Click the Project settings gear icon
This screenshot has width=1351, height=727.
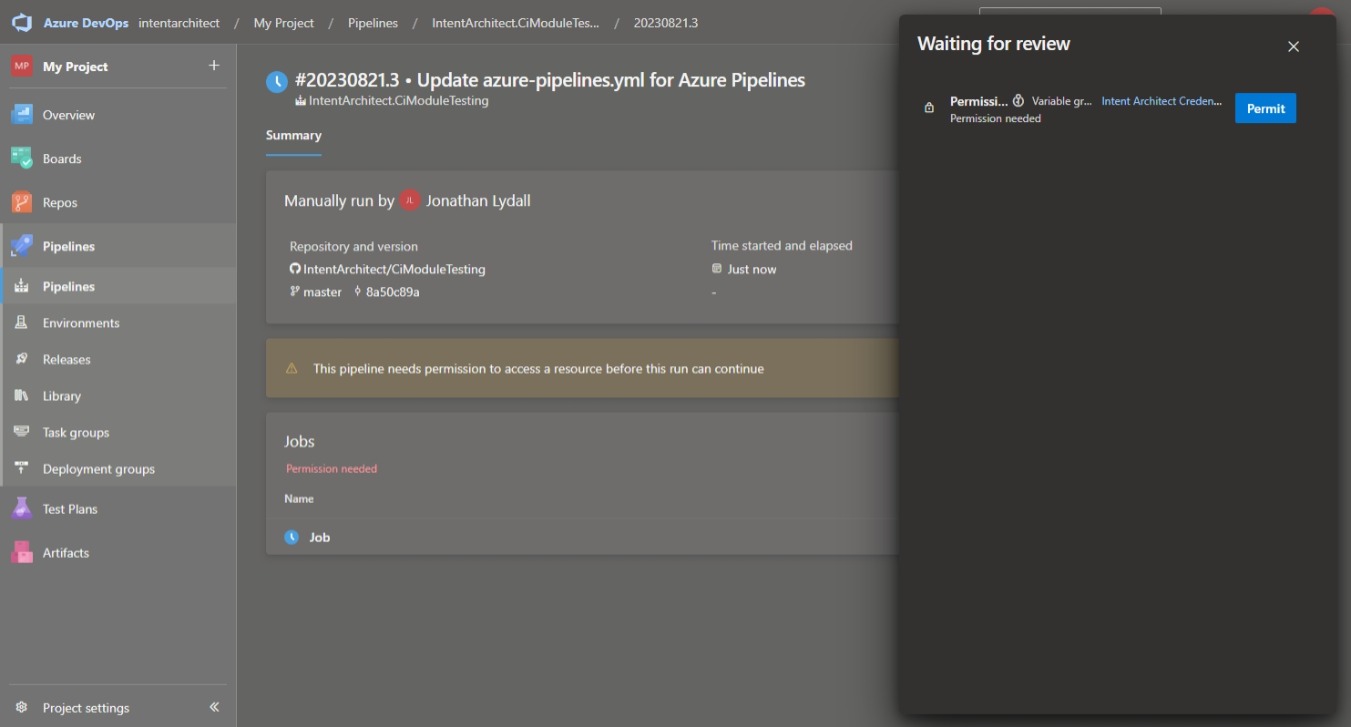(x=21, y=708)
